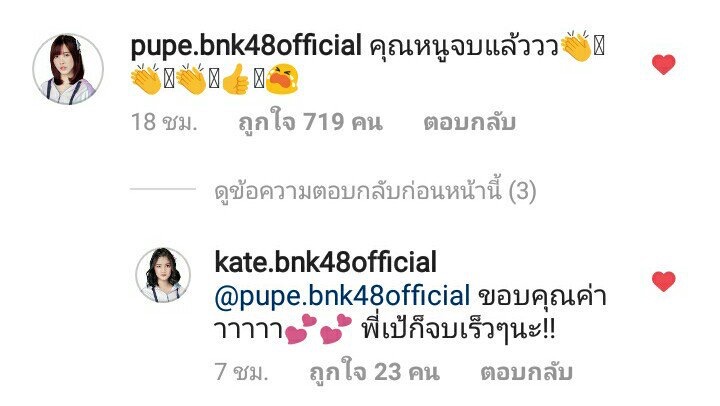
Task: Select the reply text พี่เป้ก็จบเร็วๆนะ!!
Action: (x=458, y=329)
